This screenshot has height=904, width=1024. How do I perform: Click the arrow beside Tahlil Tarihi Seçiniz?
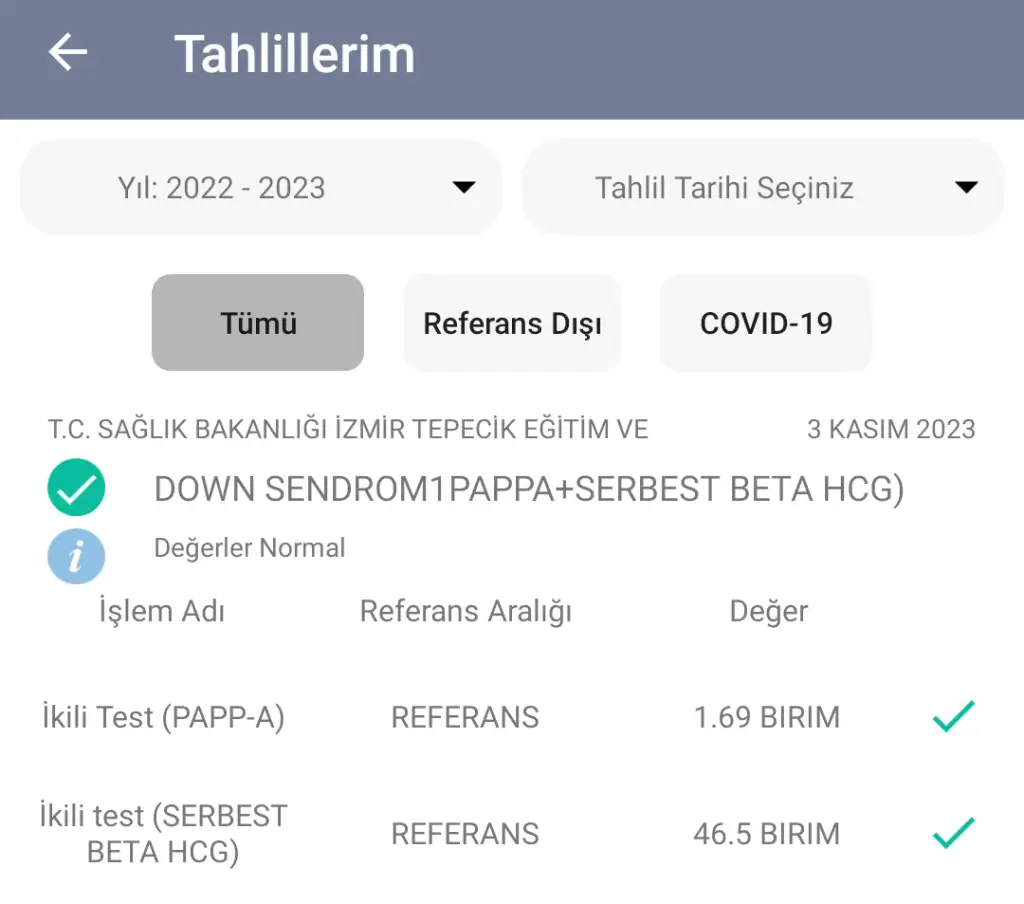click(x=965, y=188)
